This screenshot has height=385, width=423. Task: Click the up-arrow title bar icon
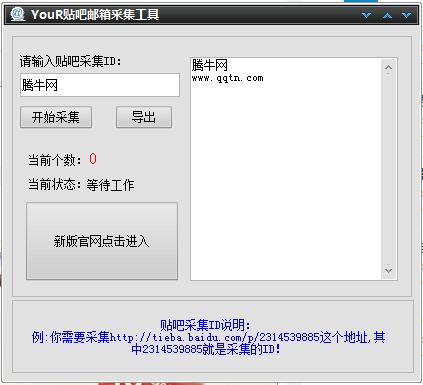coord(387,15)
